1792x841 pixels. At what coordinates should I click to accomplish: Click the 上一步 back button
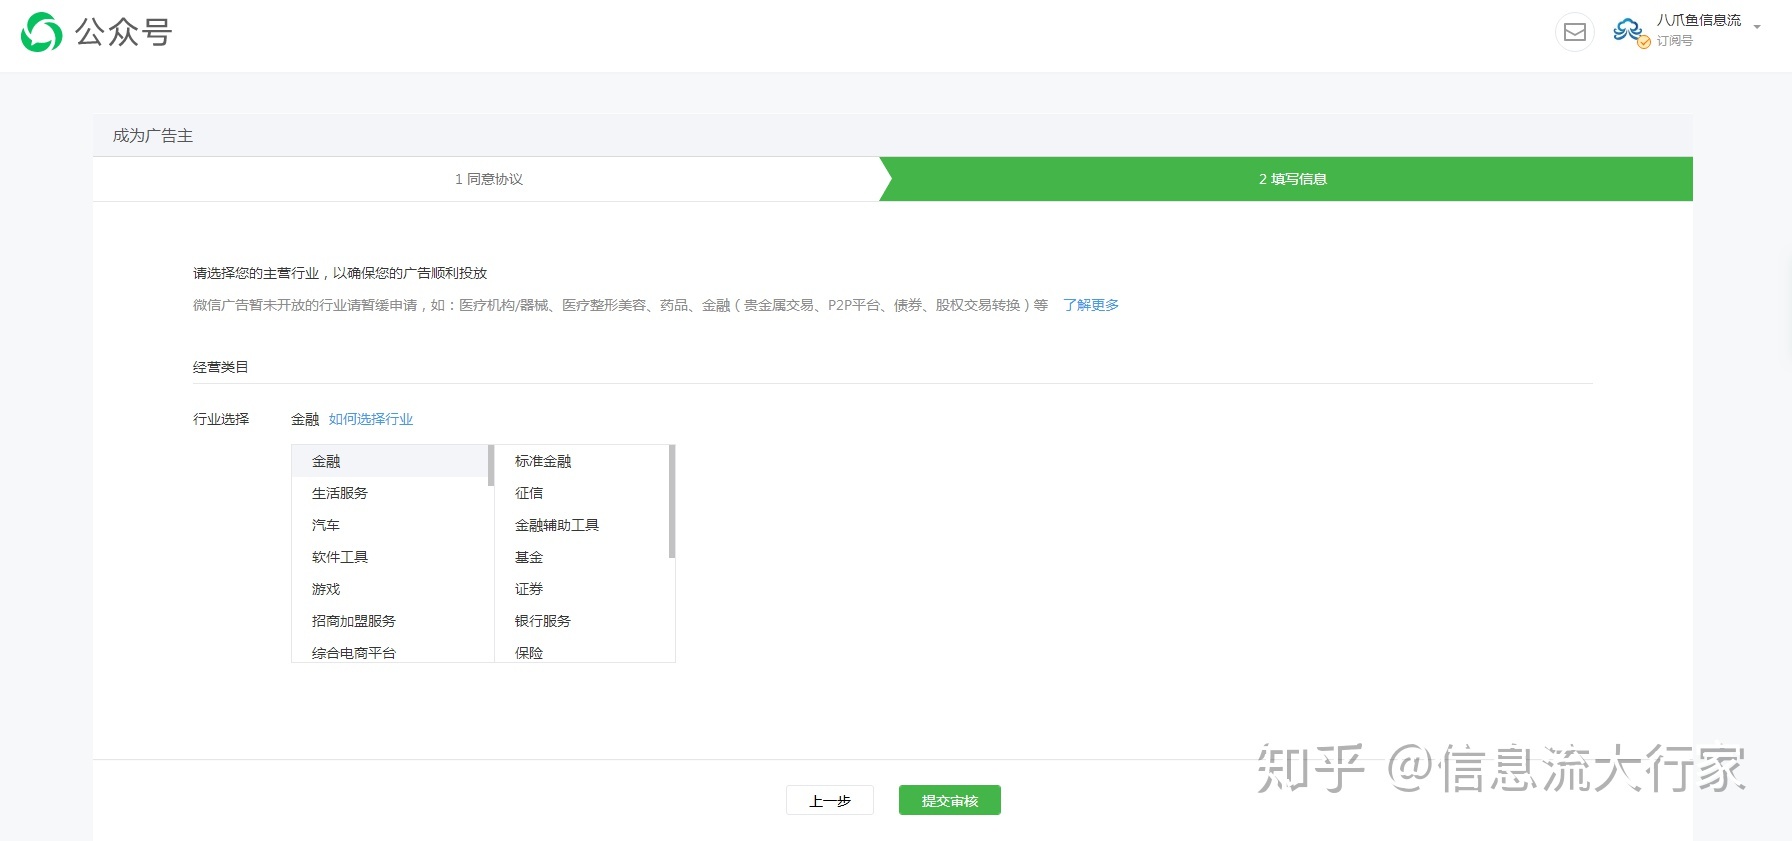pyautogui.click(x=830, y=800)
